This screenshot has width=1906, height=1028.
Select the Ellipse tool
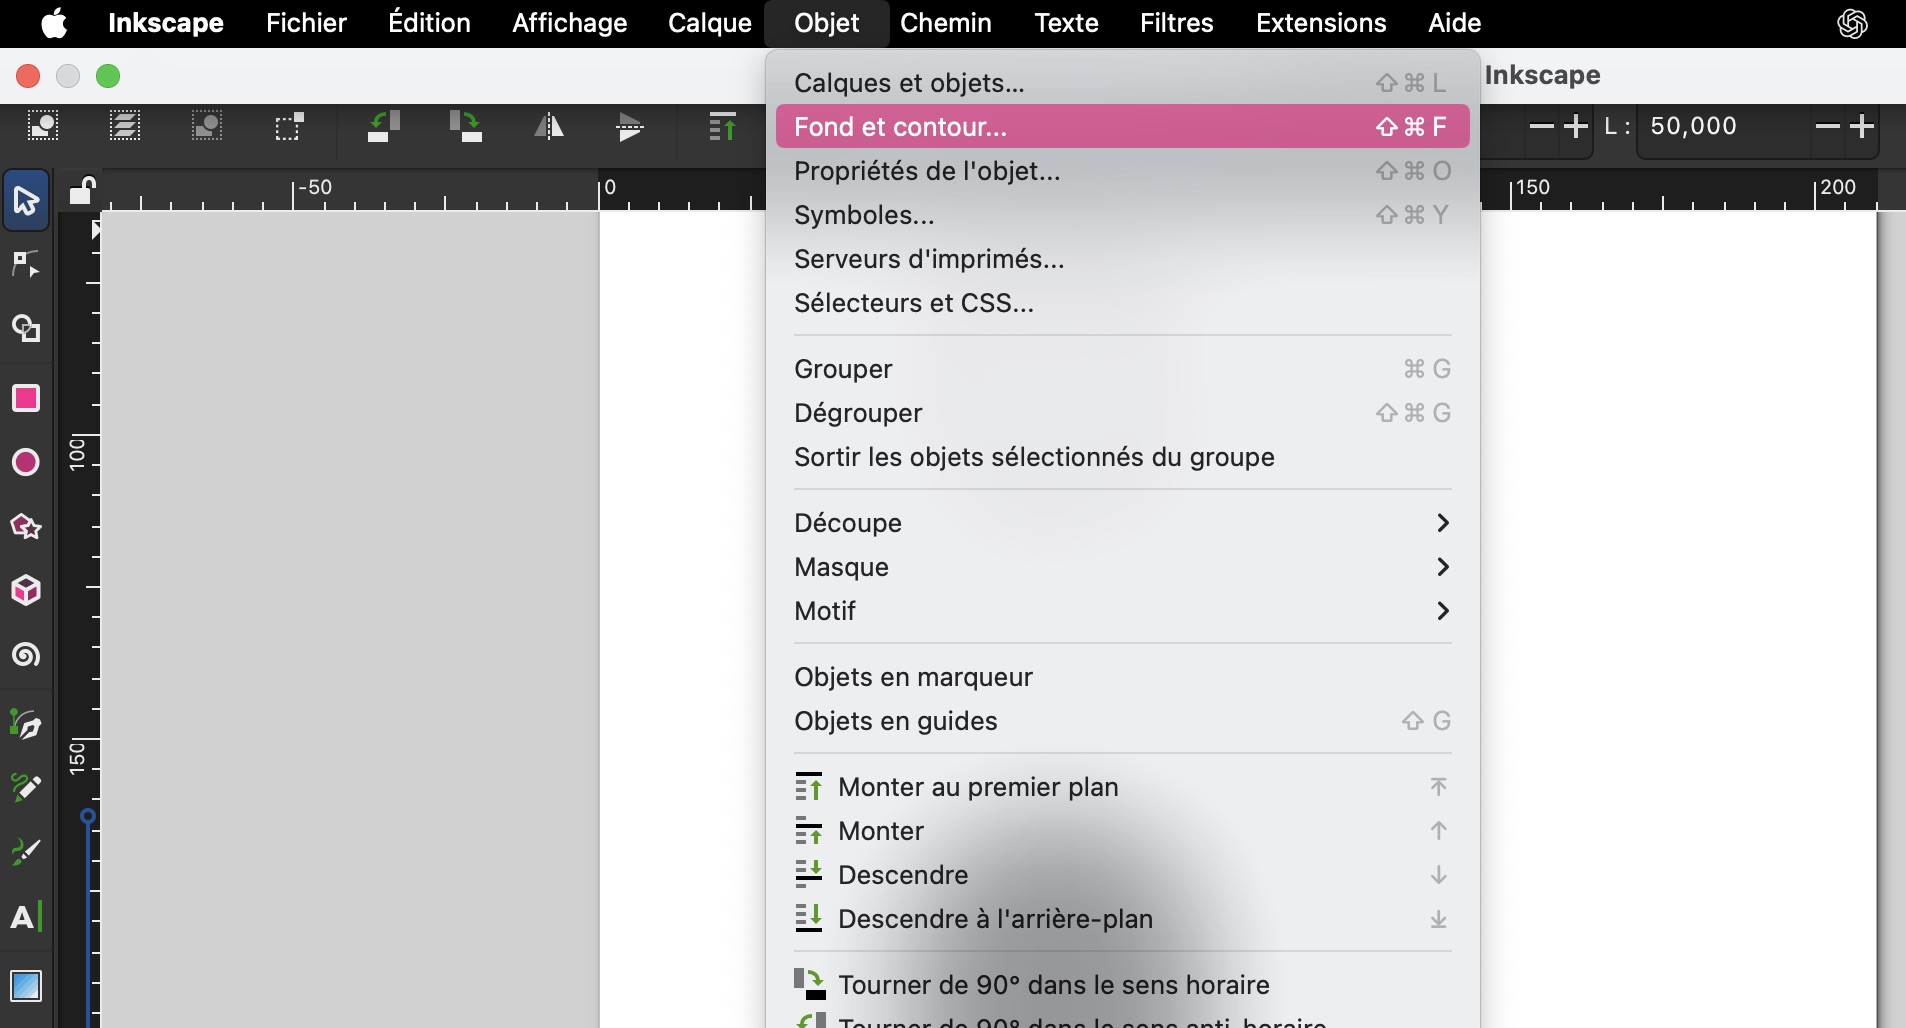26,462
